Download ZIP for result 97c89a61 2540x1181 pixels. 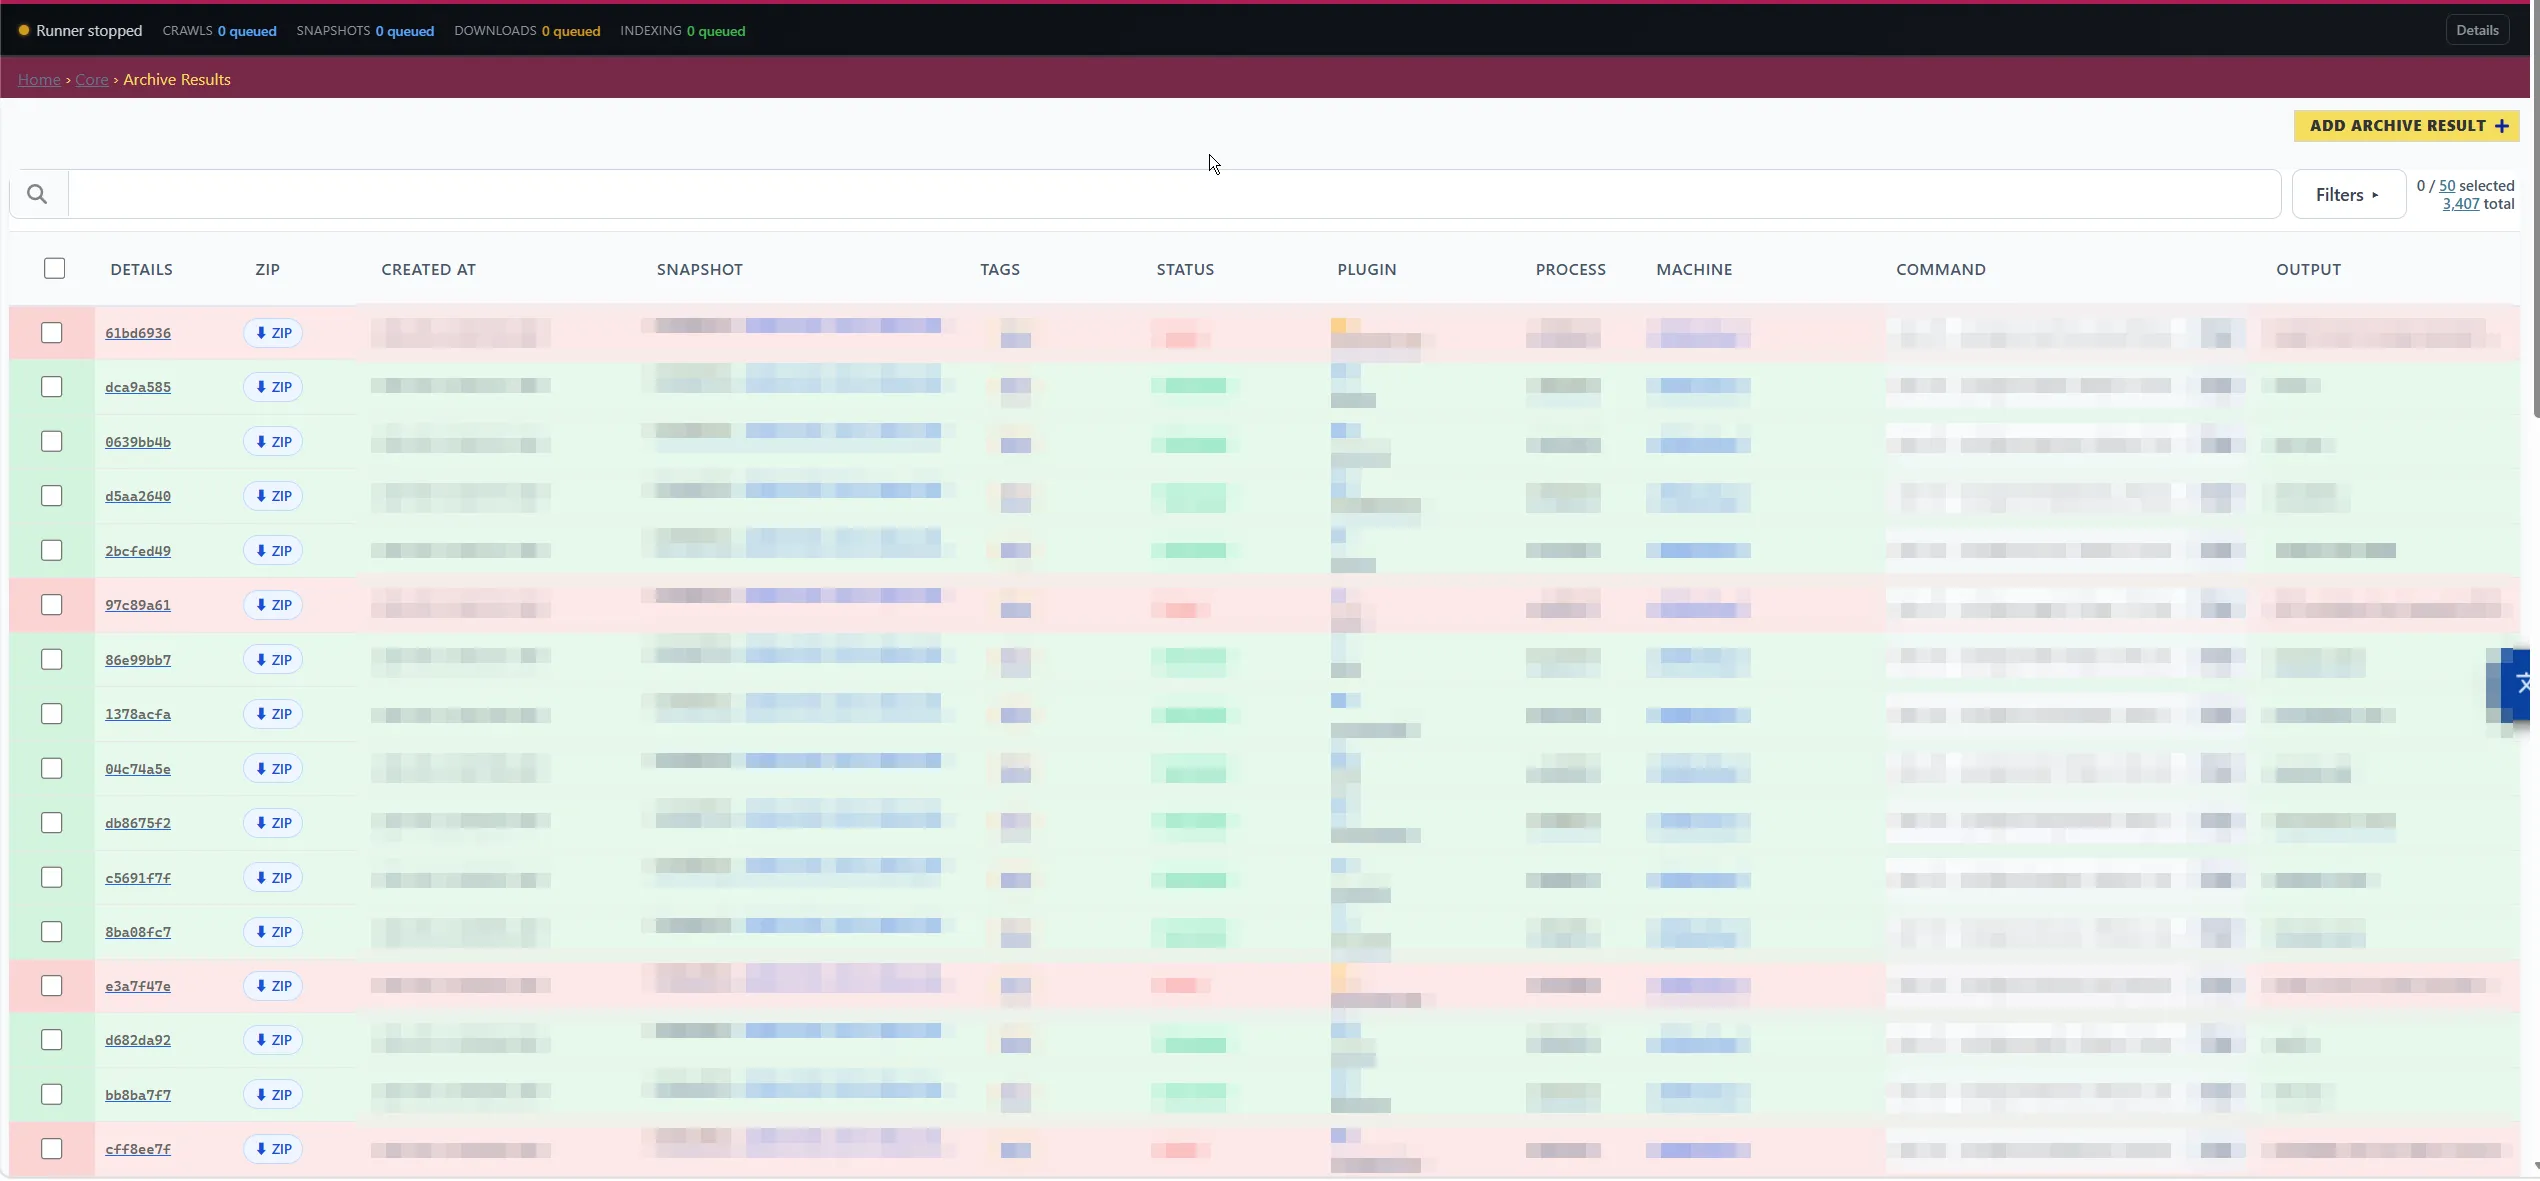click(273, 605)
